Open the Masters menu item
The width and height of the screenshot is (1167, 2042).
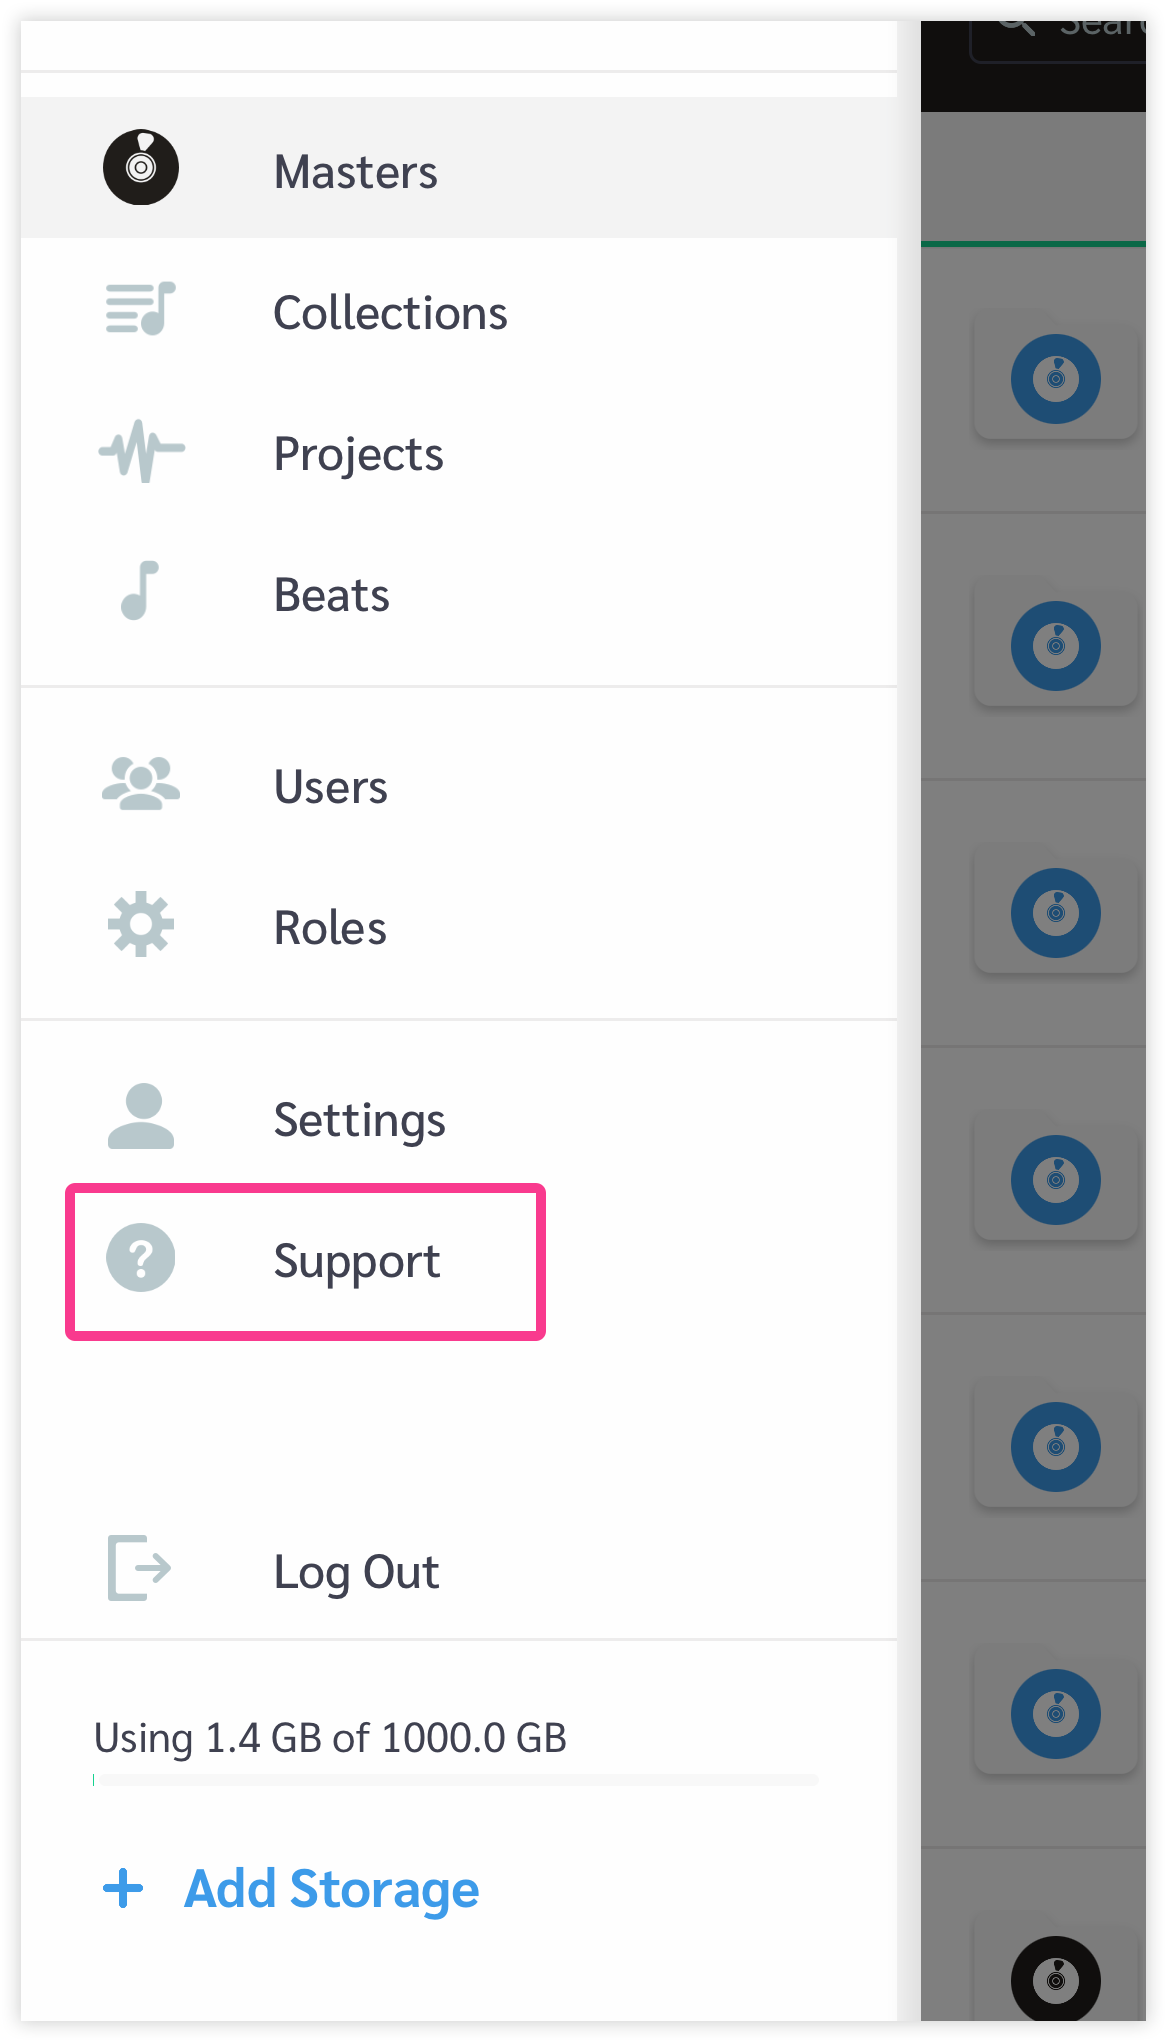pos(459,168)
